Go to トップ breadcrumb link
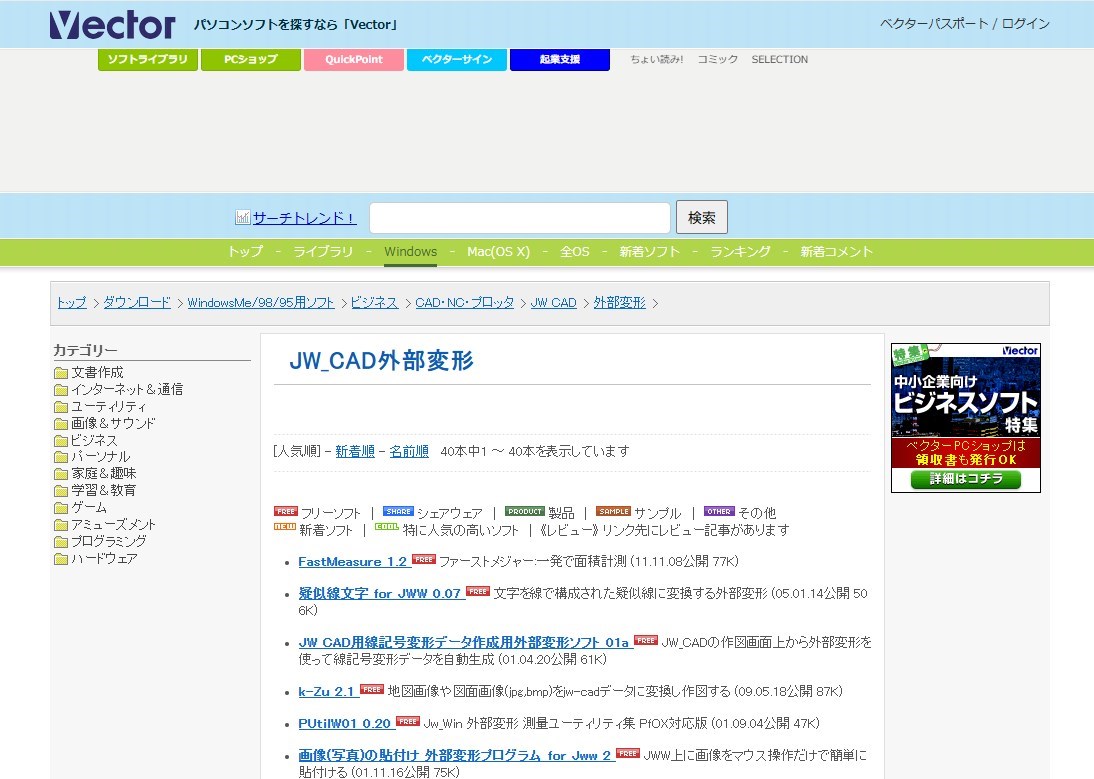The width and height of the screenshot is (1094, 779). pyautogui.click(x=72, y=303)
